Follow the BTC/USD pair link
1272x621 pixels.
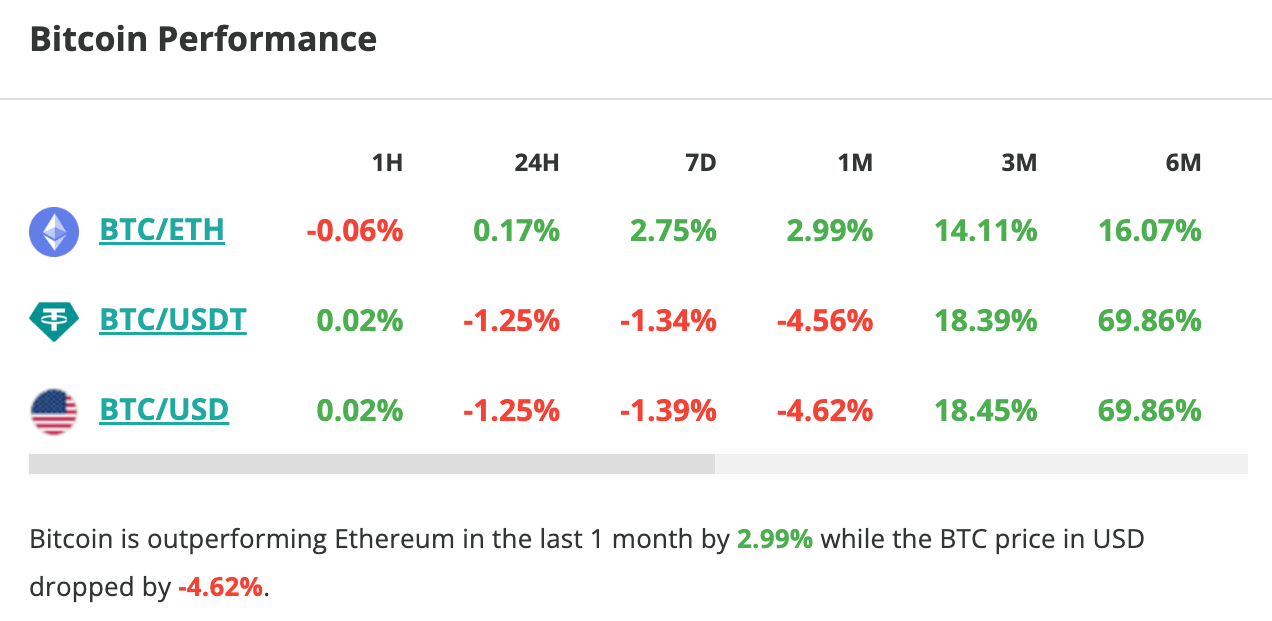pos(164,411)
